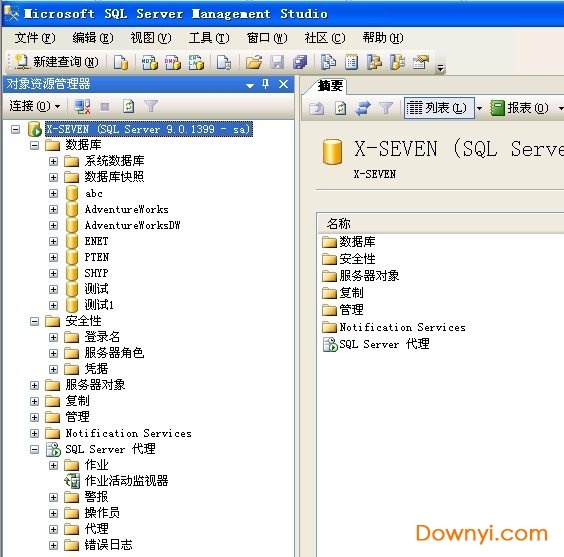
Task: Select the 摘要 tab
Action: click(329, 86)
